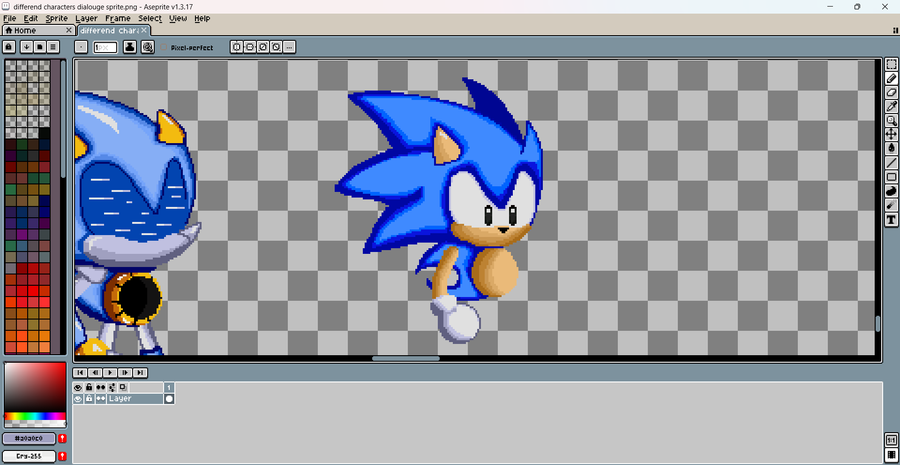Toggle lock for all layers in header
The height and width of the screenshot is (465, 900).
click(x=90, y=388)
